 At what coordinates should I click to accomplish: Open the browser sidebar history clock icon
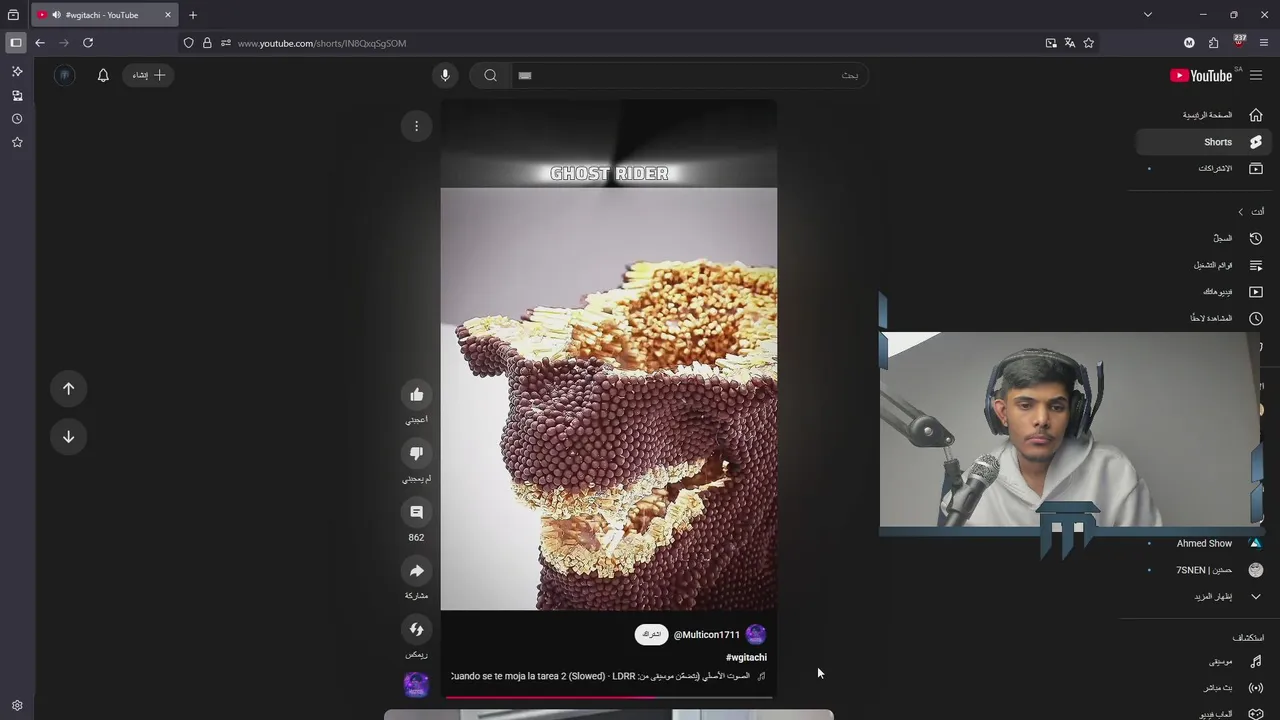tap(17, 119)
